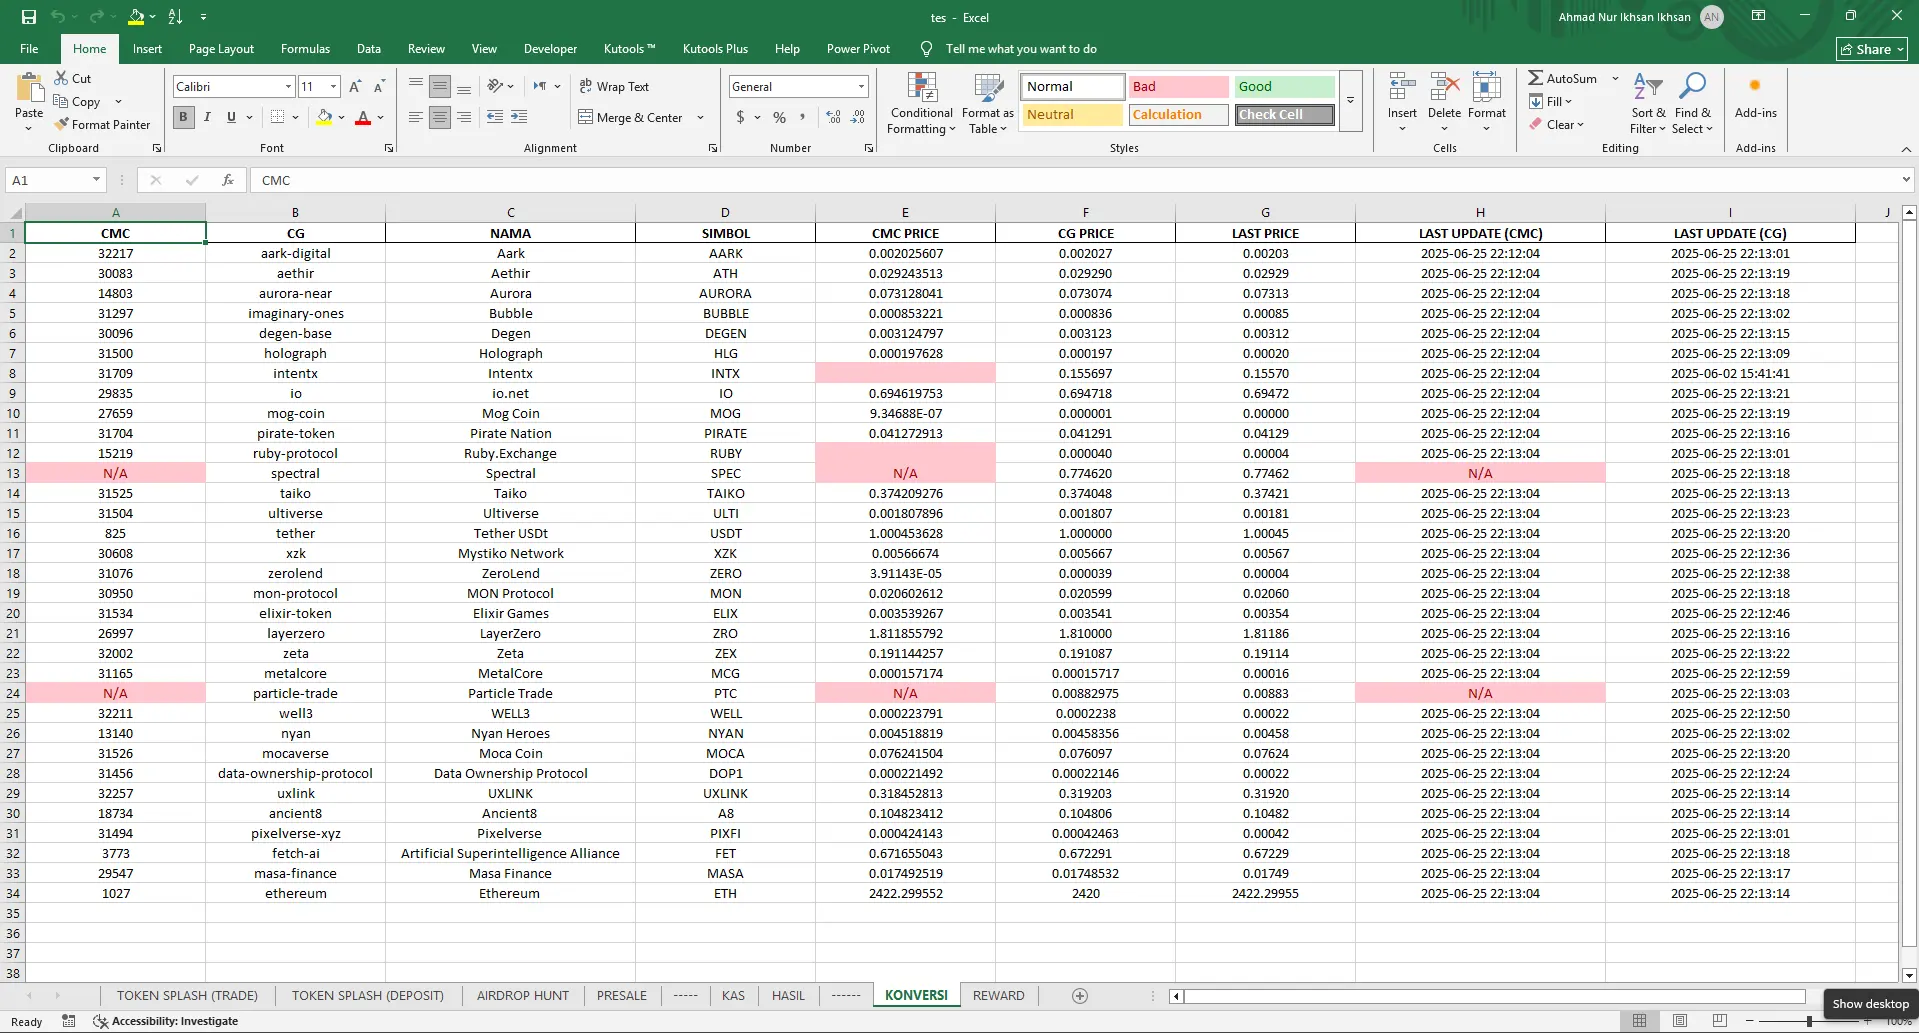Toggle Wrap Text
This screenshot has height=1033, width=1919.
[614, 87]
